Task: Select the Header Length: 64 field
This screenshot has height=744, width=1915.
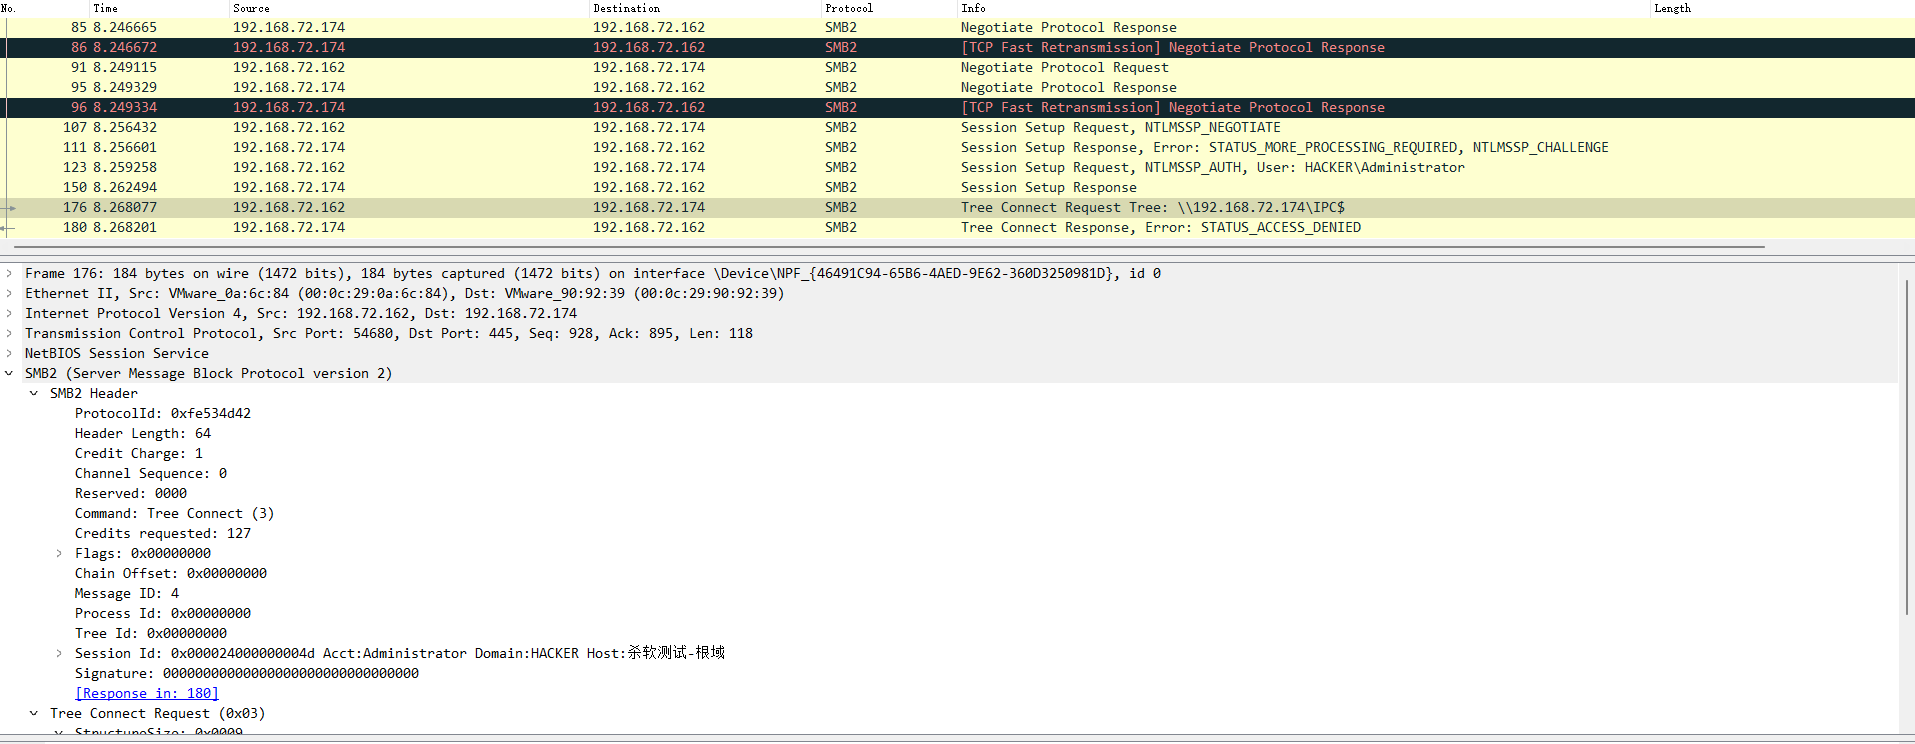Action: coord(143,433)
